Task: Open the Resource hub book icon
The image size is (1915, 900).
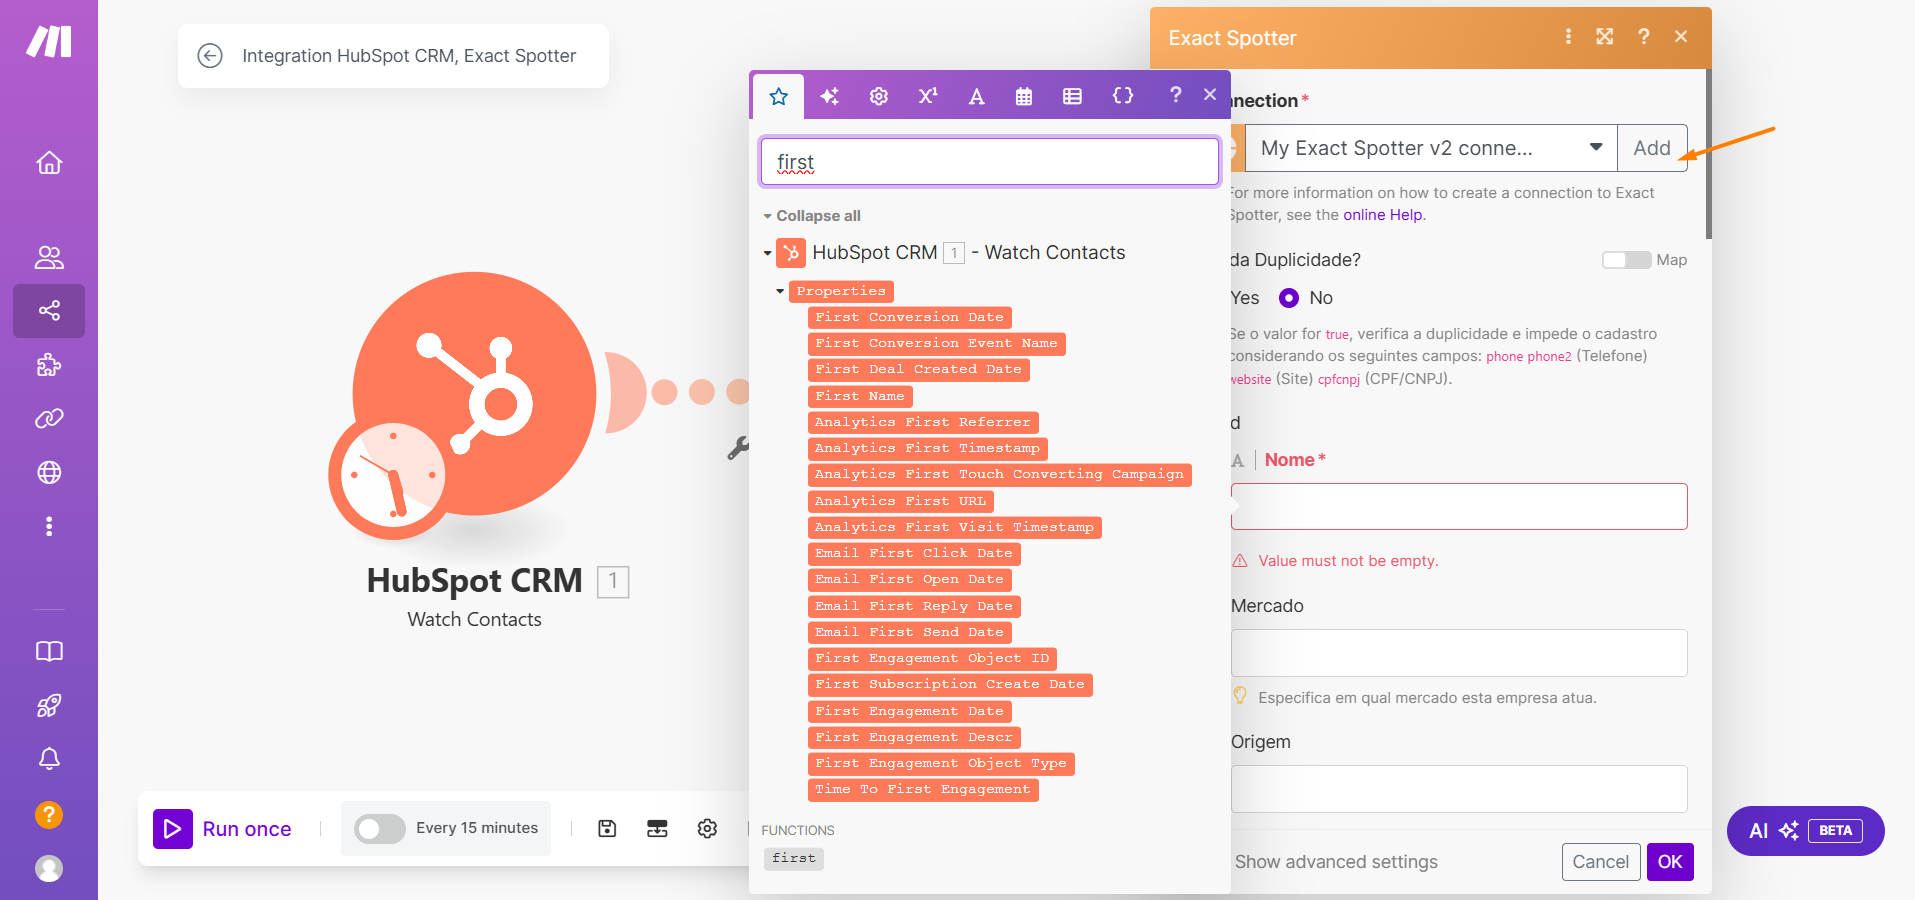Action: (49, 652)
